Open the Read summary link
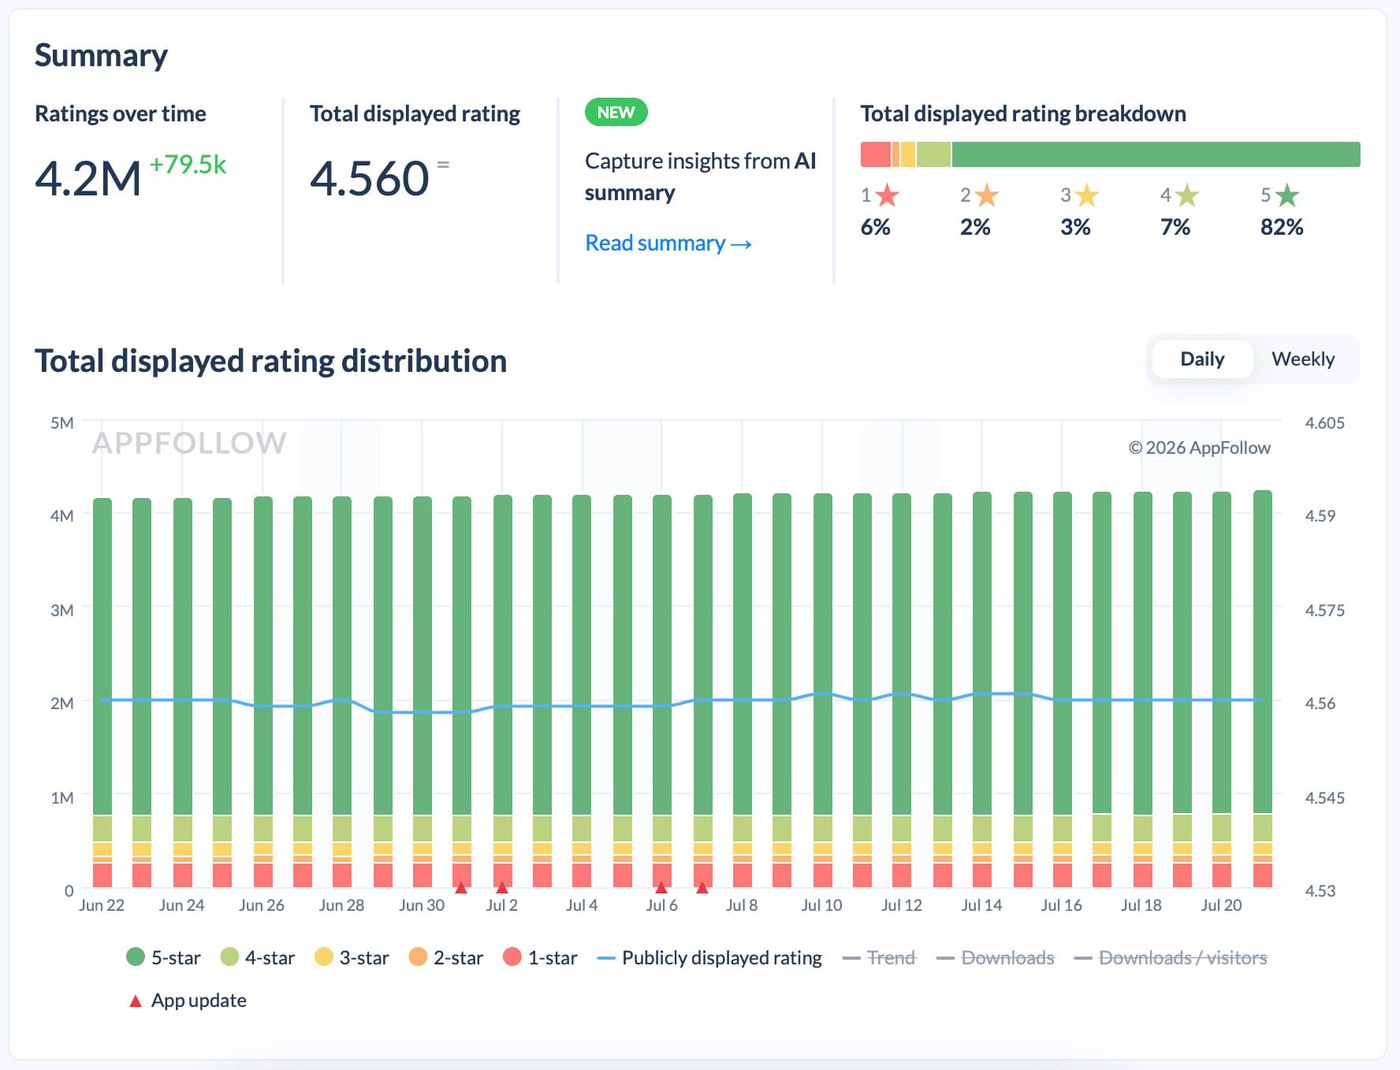Viewport: 1400px width, 1070px height. [668, 243]
